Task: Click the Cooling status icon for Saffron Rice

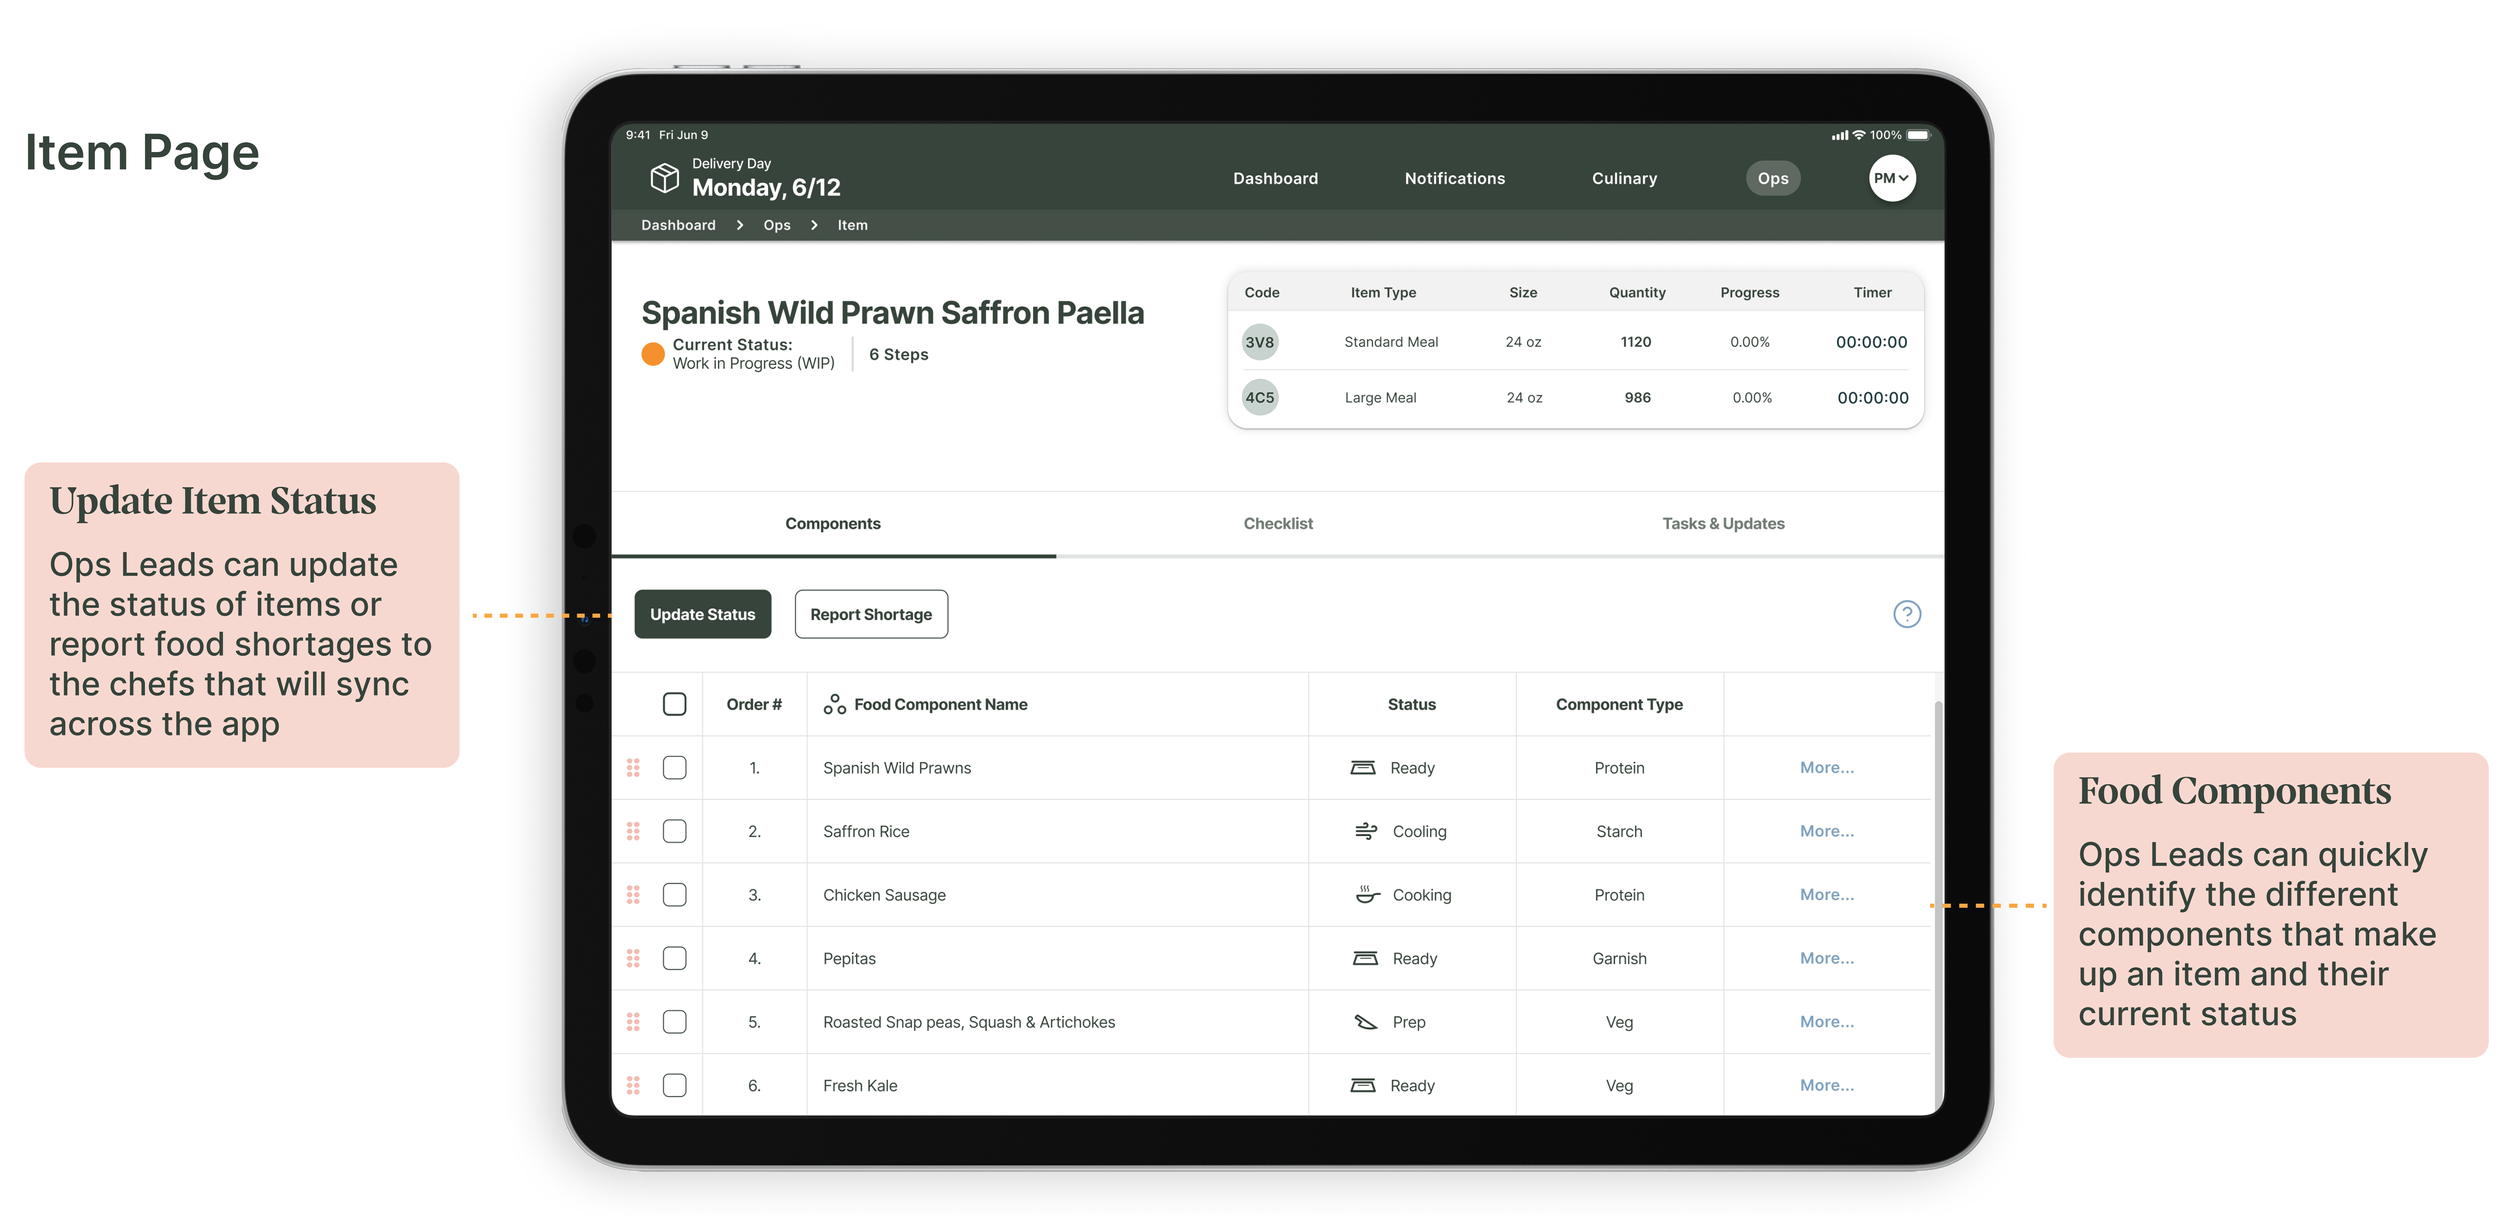Action: [1365, 831]
